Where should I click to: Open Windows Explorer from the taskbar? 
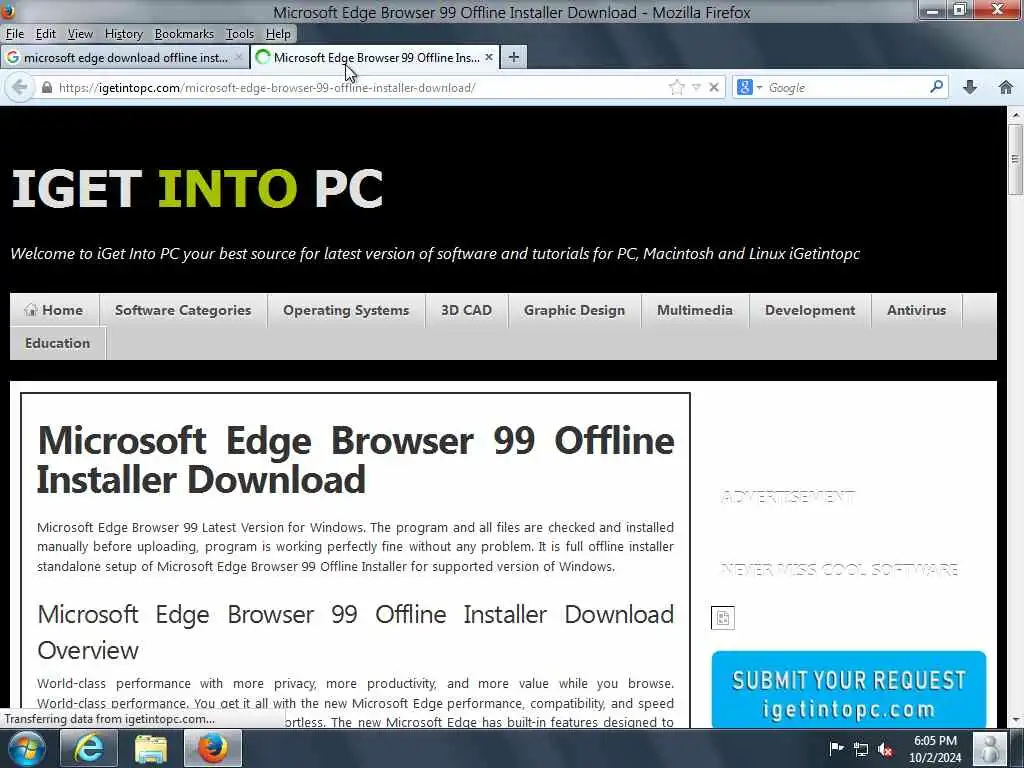click(x=151, y=748)
